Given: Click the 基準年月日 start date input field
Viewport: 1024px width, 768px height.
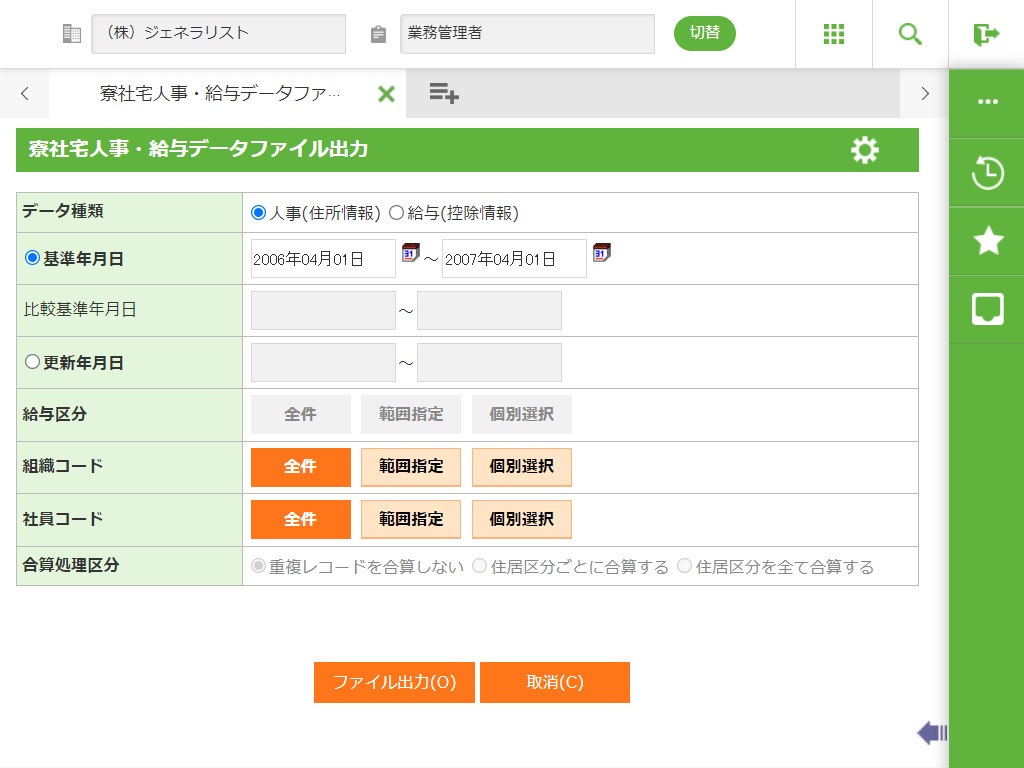Looking at the screenshot, I should click(323, 259).
